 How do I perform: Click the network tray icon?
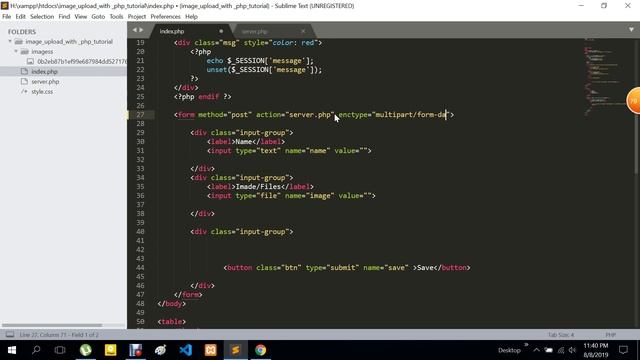[561, 350]
